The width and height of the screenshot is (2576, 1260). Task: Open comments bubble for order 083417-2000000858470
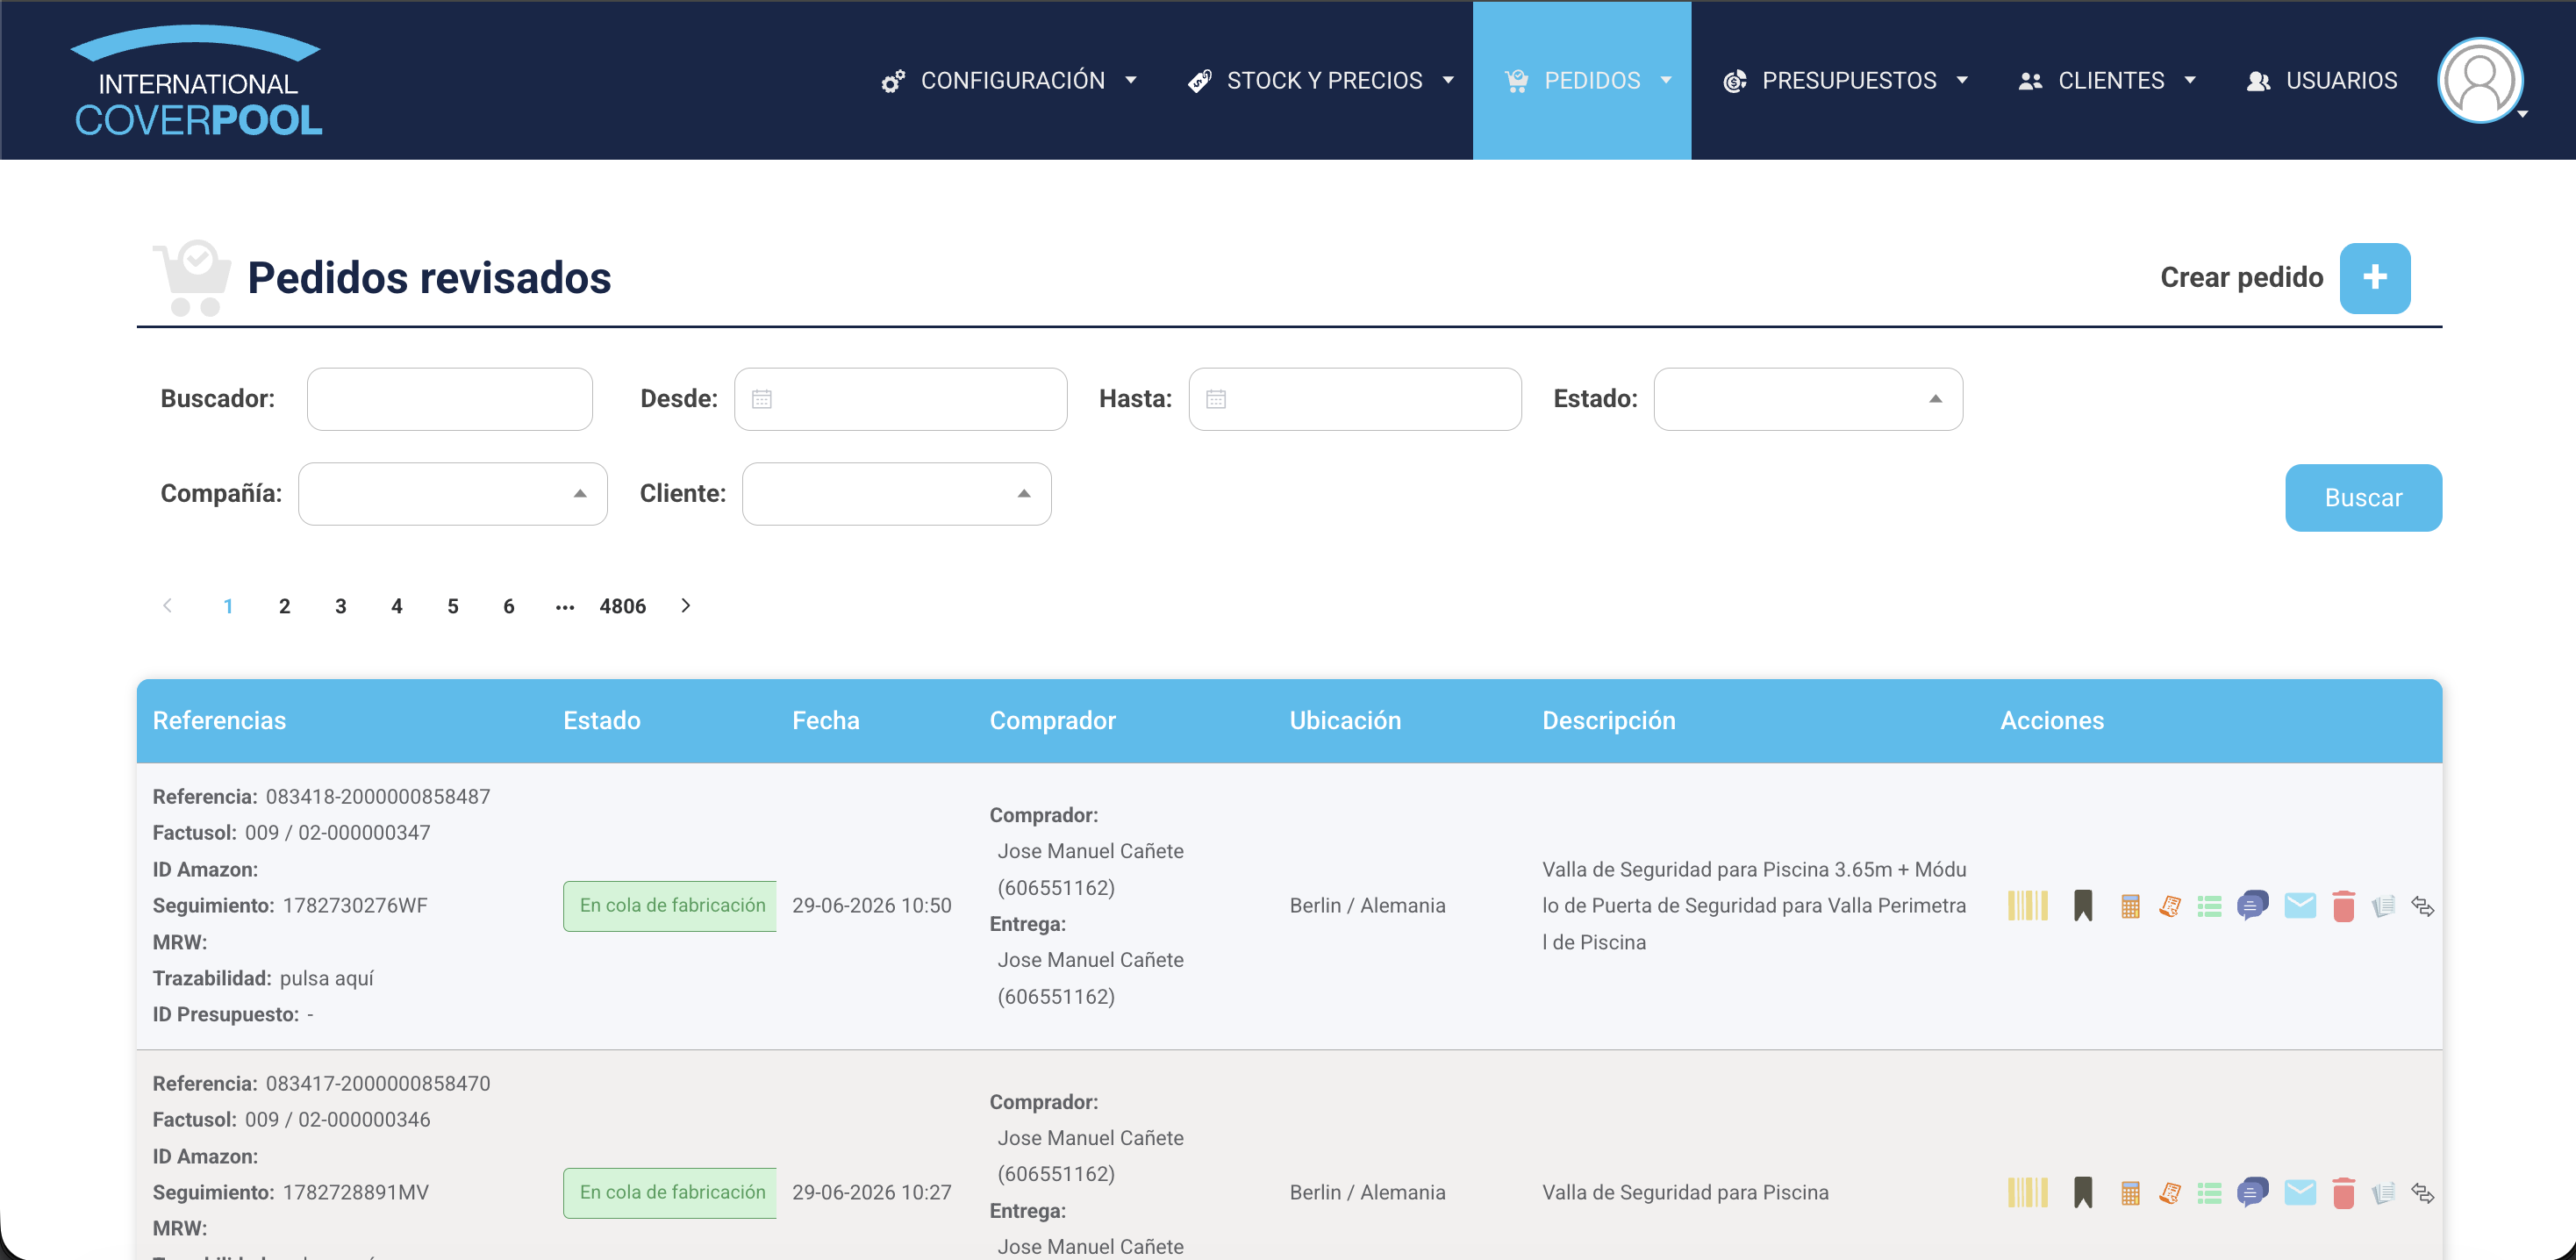2253,1193
